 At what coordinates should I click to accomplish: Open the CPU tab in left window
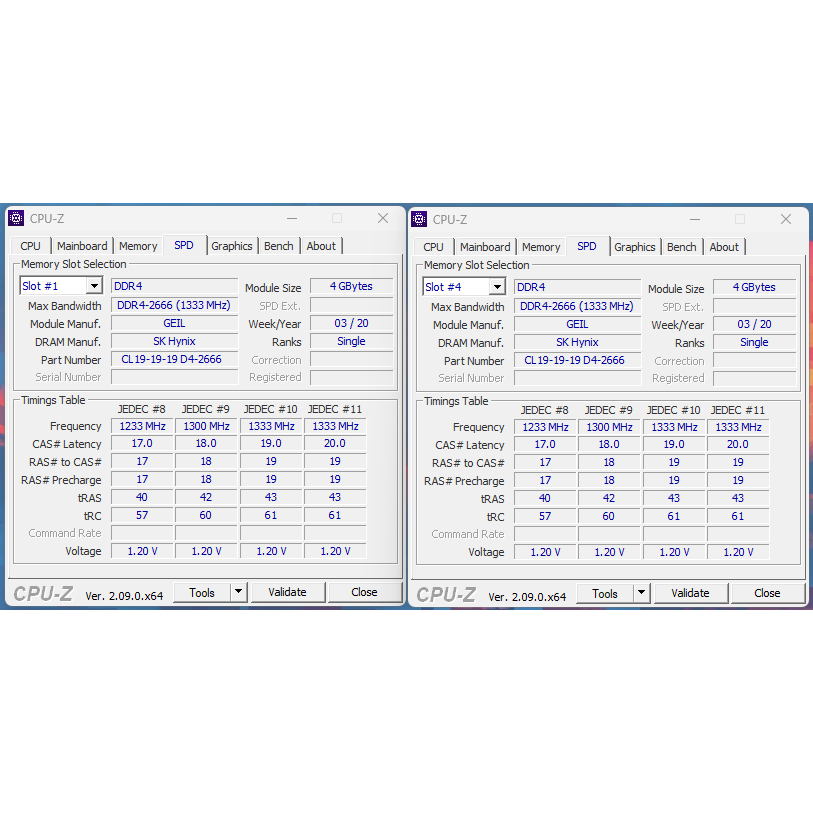[31, 246]
